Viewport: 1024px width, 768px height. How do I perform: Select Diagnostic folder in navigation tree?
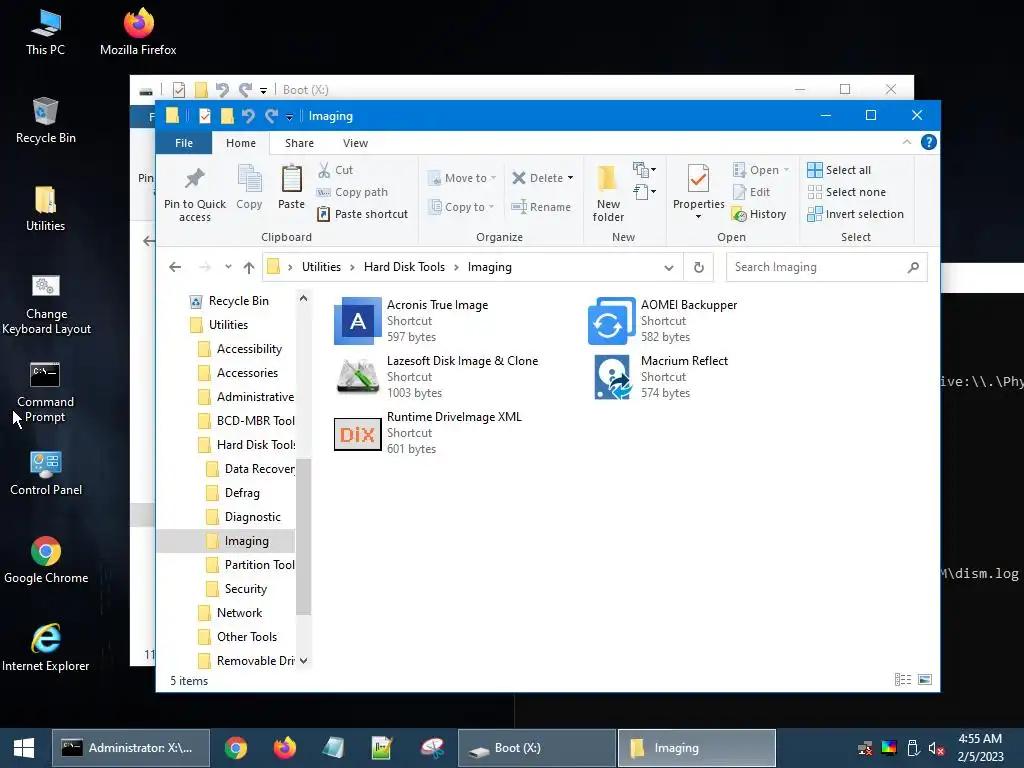243,517
